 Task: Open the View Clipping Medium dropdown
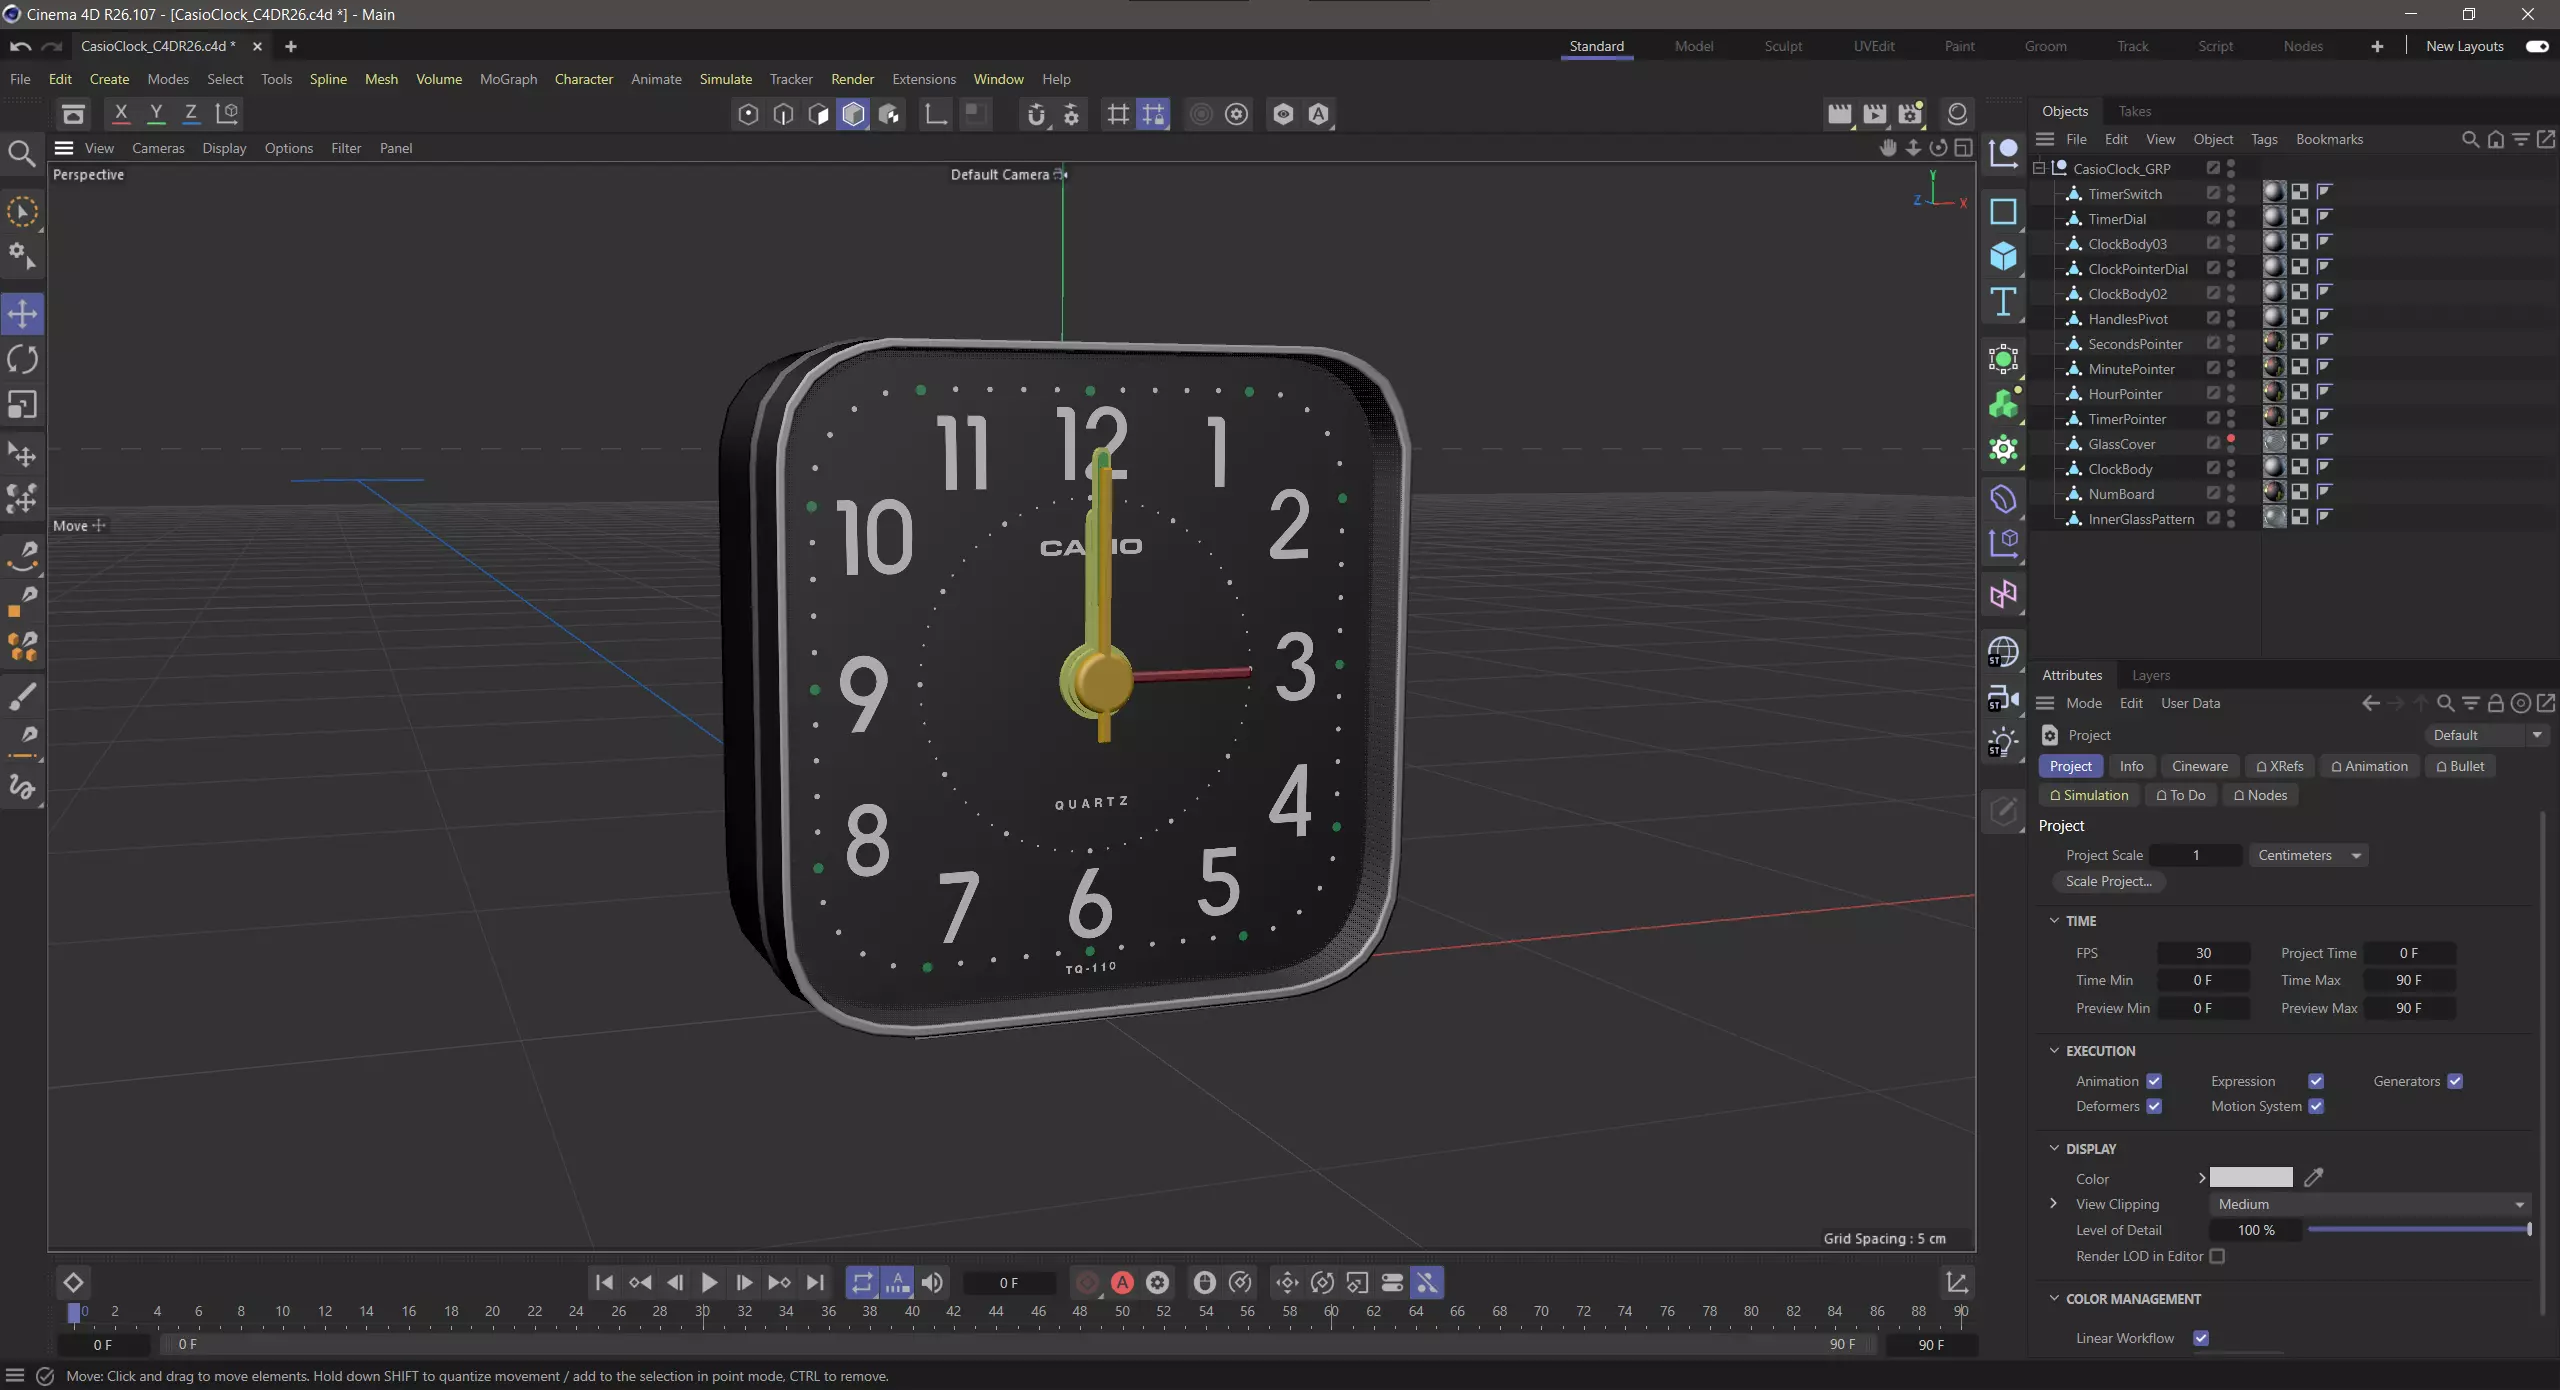[x=2370, y=1205]
